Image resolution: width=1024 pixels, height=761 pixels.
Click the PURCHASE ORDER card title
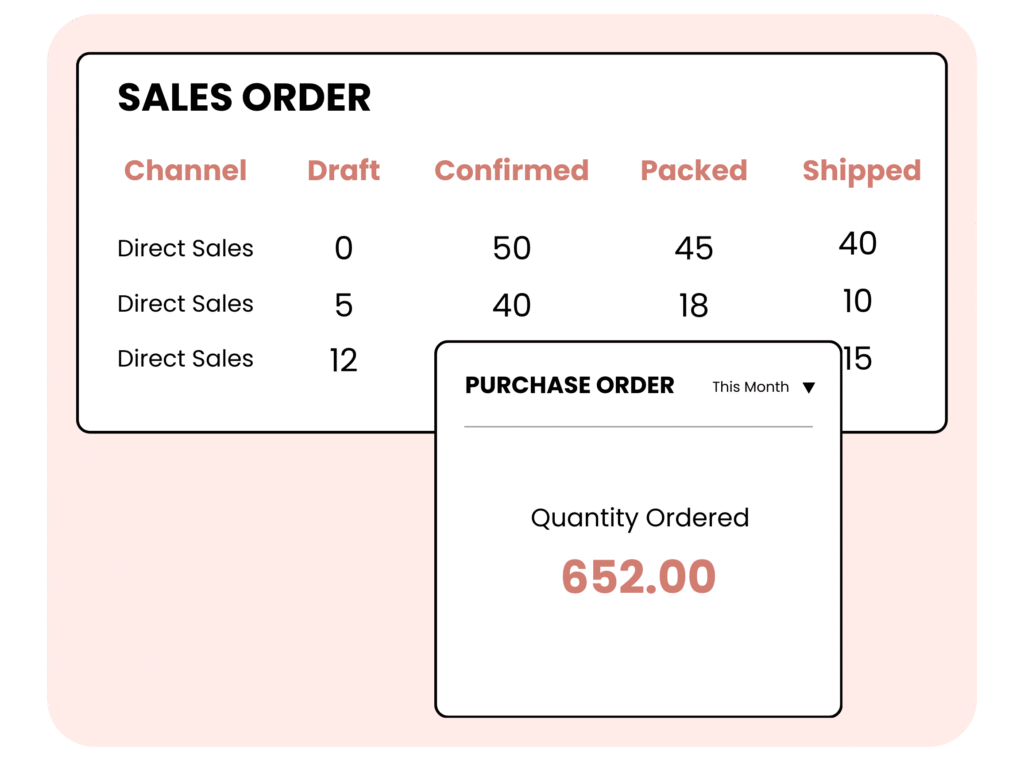click(569, 386)
